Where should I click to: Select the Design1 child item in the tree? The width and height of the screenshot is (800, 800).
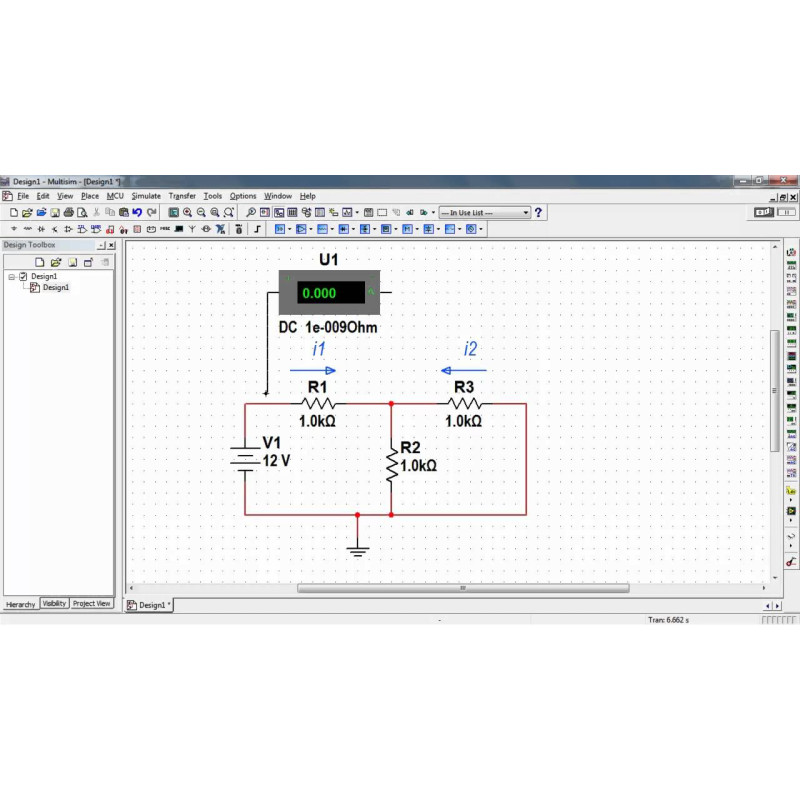point(55,288)
